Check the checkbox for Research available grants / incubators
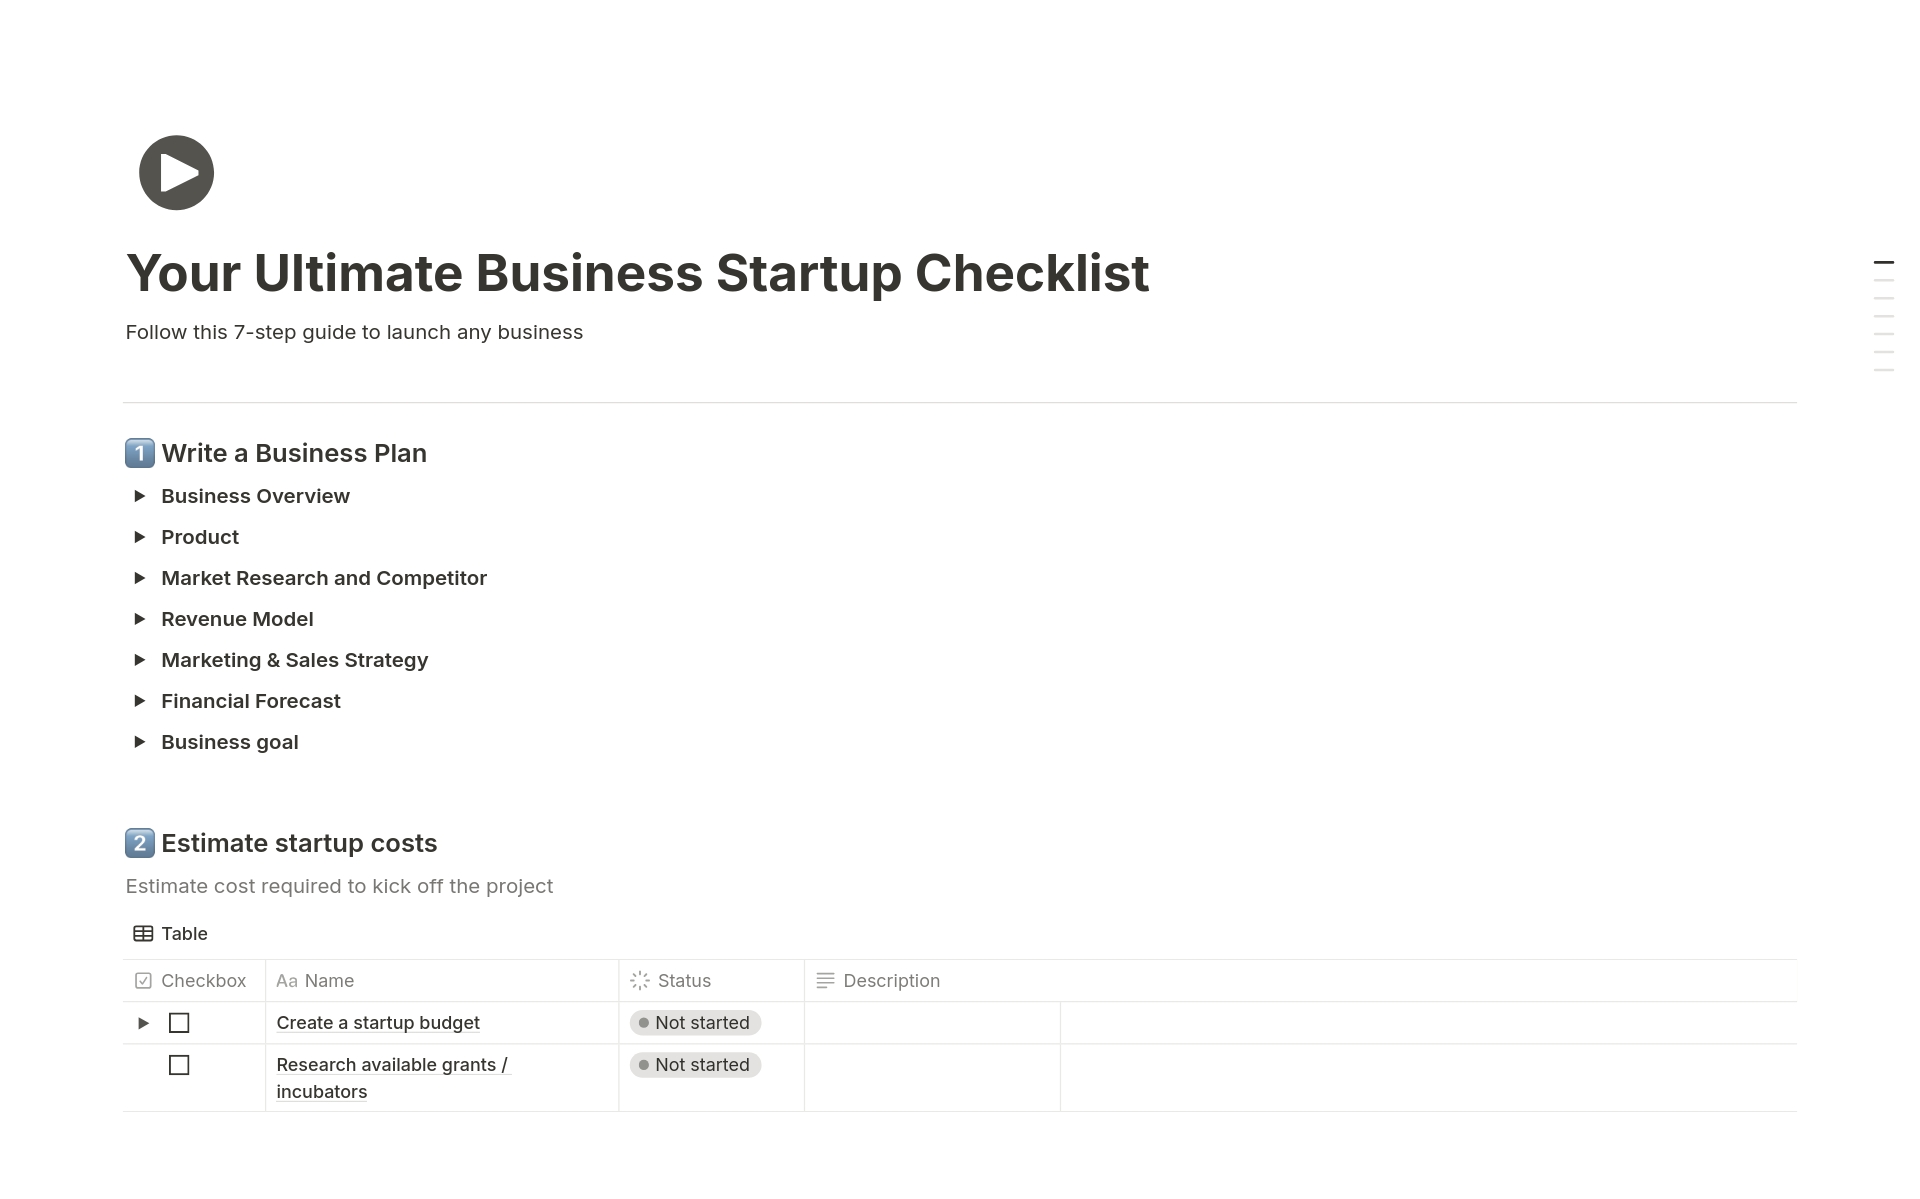Image resolution: width=1920 pixels, height=1199 pixels. tap(179, 1065)
